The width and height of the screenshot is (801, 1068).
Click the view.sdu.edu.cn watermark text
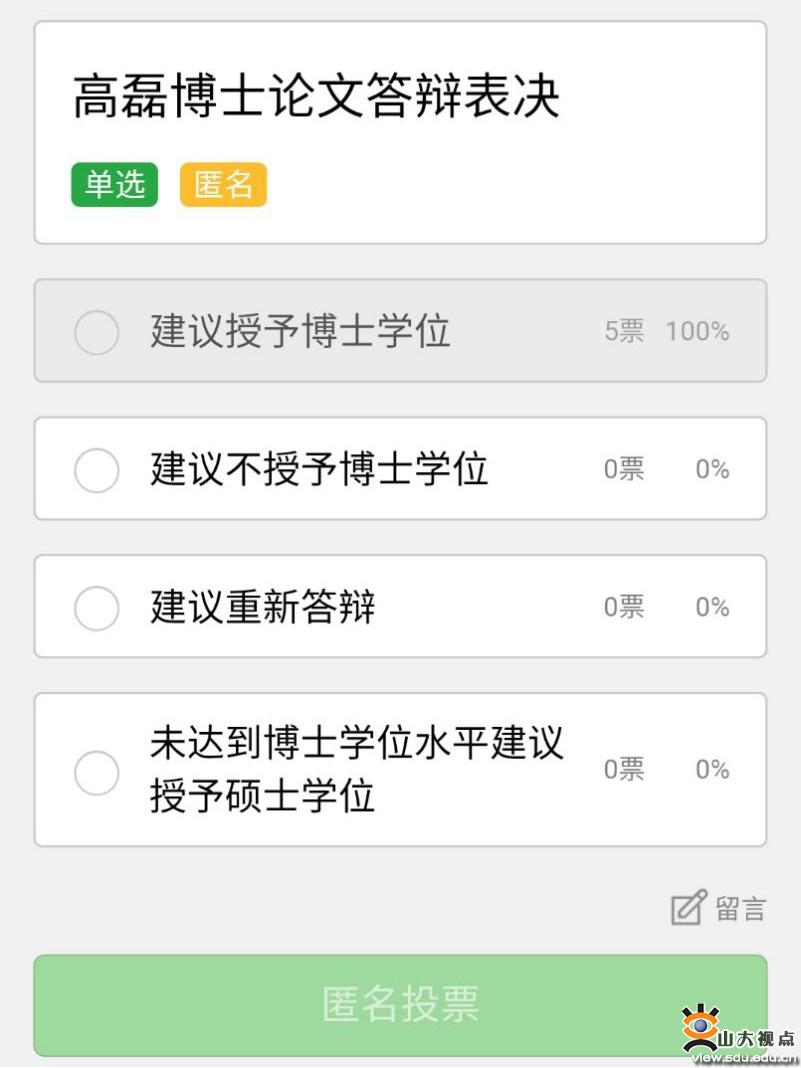pyautogui.click(x=744, y=1058)
